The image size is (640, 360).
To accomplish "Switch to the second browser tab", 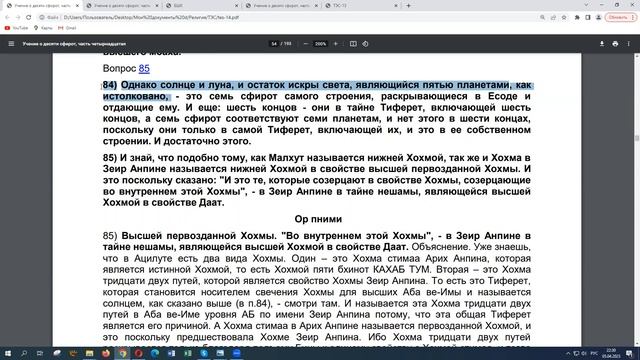I will click(x=122, y=6).
